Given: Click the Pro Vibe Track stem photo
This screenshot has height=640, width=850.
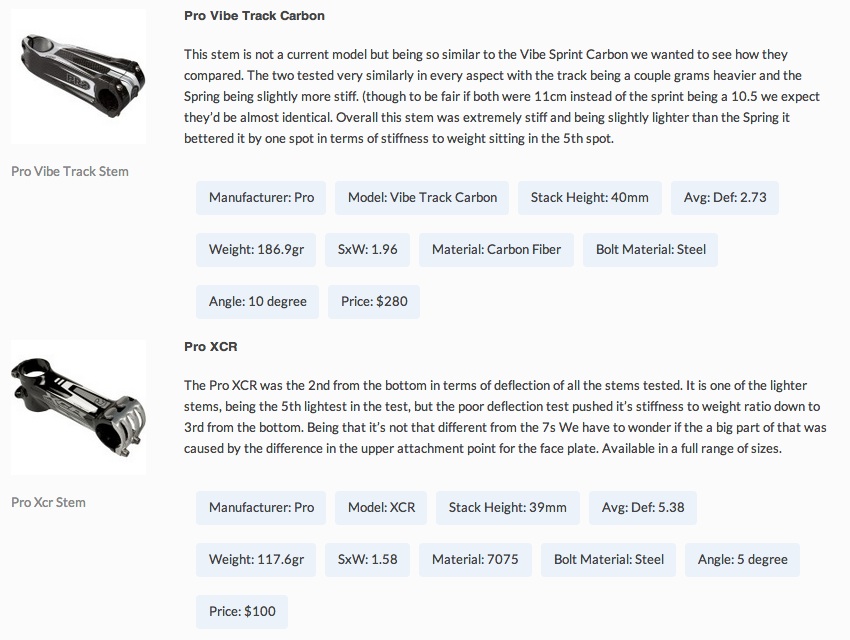Looking at the screenshot, I should point(78,76).
